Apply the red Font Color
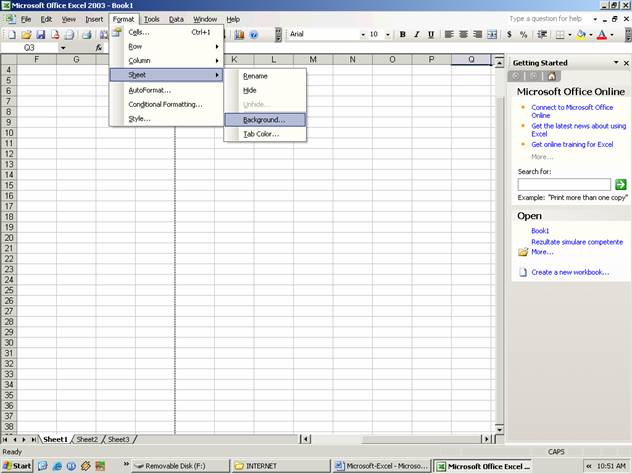The width and height of the screenshot is (632, 474). pyautogui.click(x=602, y=35)
